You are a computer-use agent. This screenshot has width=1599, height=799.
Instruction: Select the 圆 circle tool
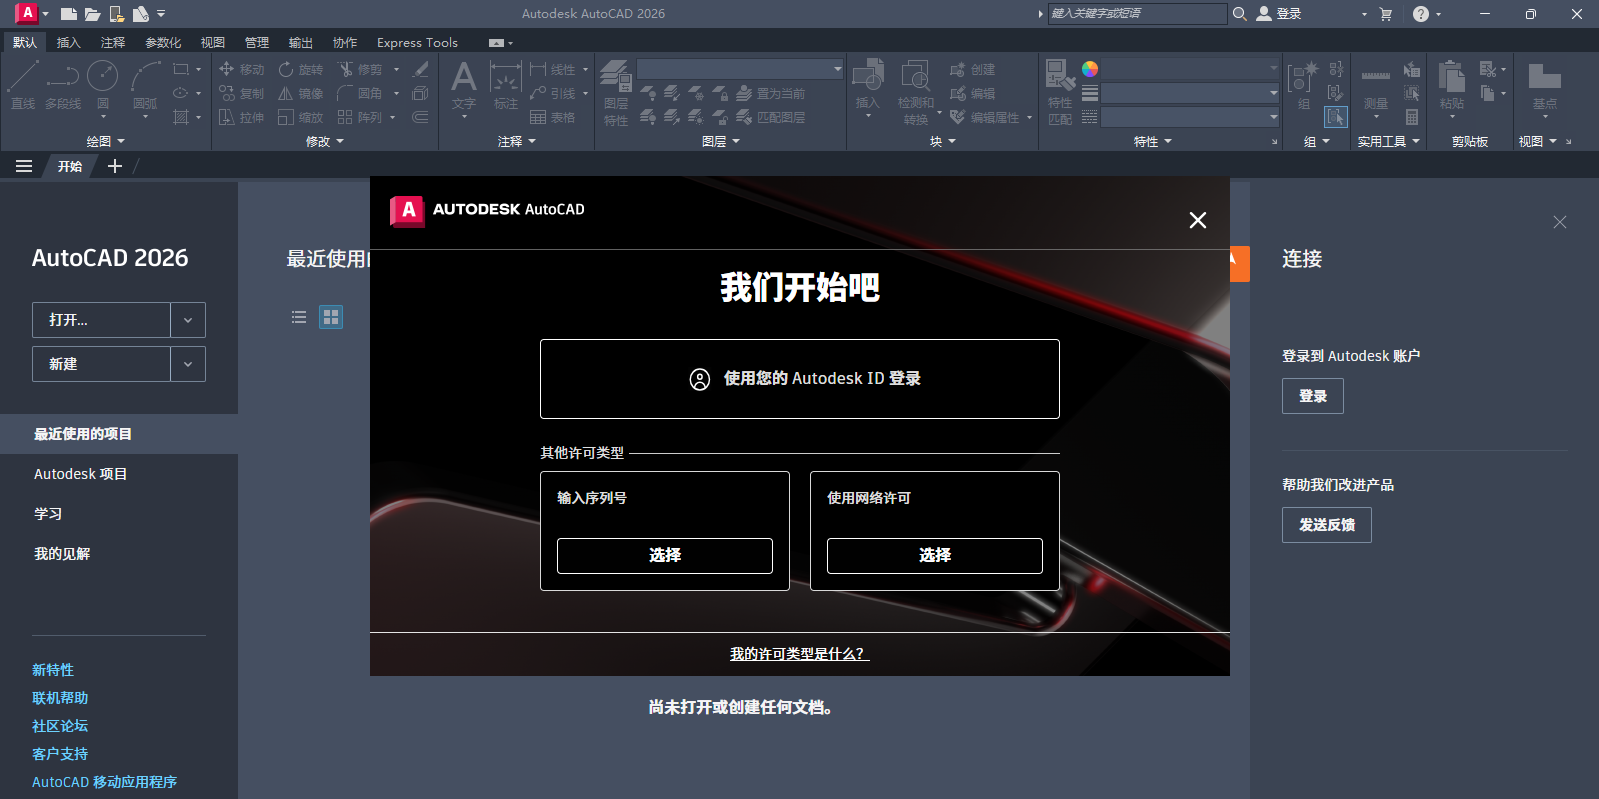103,84
